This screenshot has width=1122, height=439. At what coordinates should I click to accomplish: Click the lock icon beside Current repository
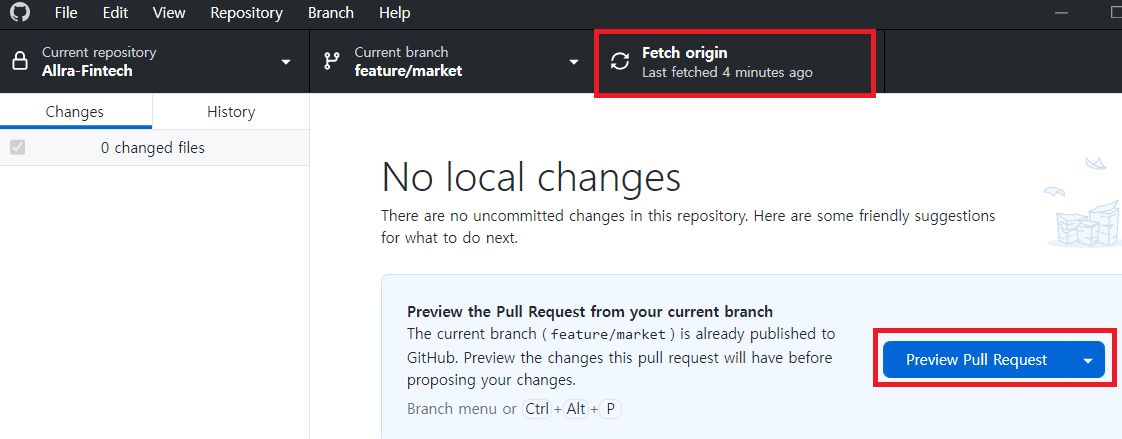20,61
